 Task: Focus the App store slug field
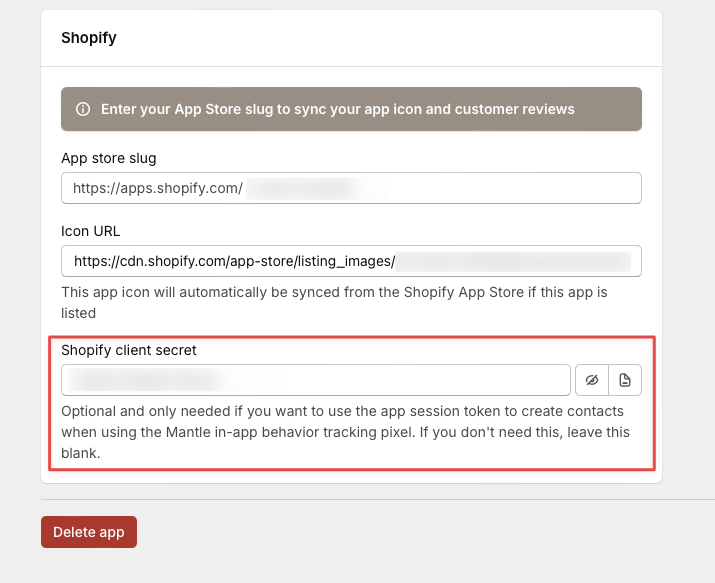click(x=351, y=188)
